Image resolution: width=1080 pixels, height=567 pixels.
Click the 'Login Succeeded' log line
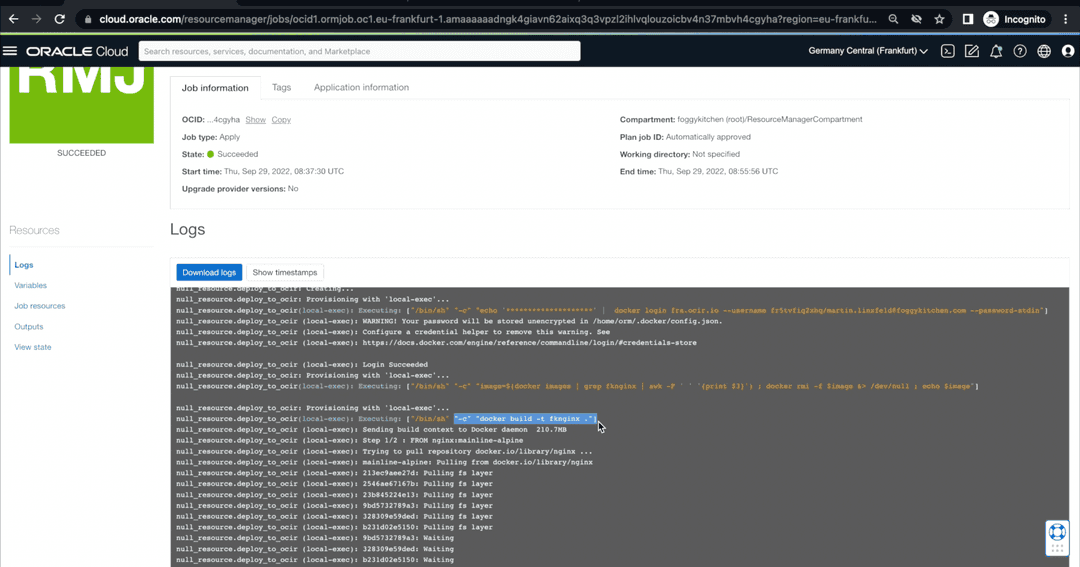tap(302, 364)
